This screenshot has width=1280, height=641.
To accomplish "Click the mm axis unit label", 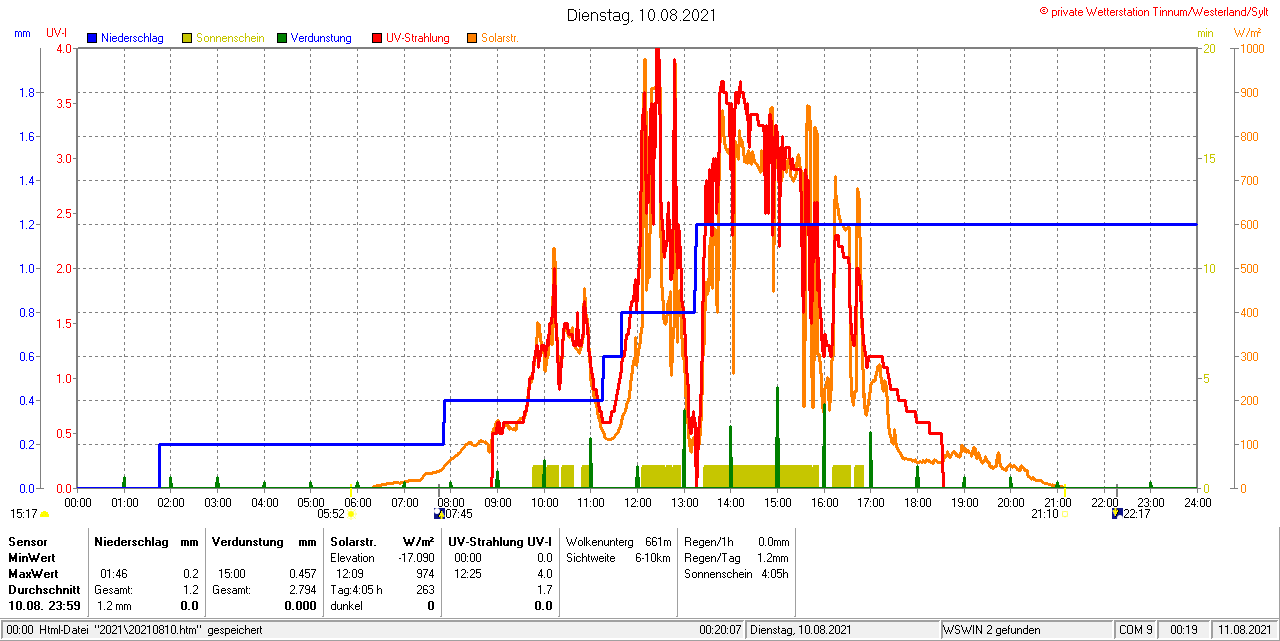I will coord(22,33).
